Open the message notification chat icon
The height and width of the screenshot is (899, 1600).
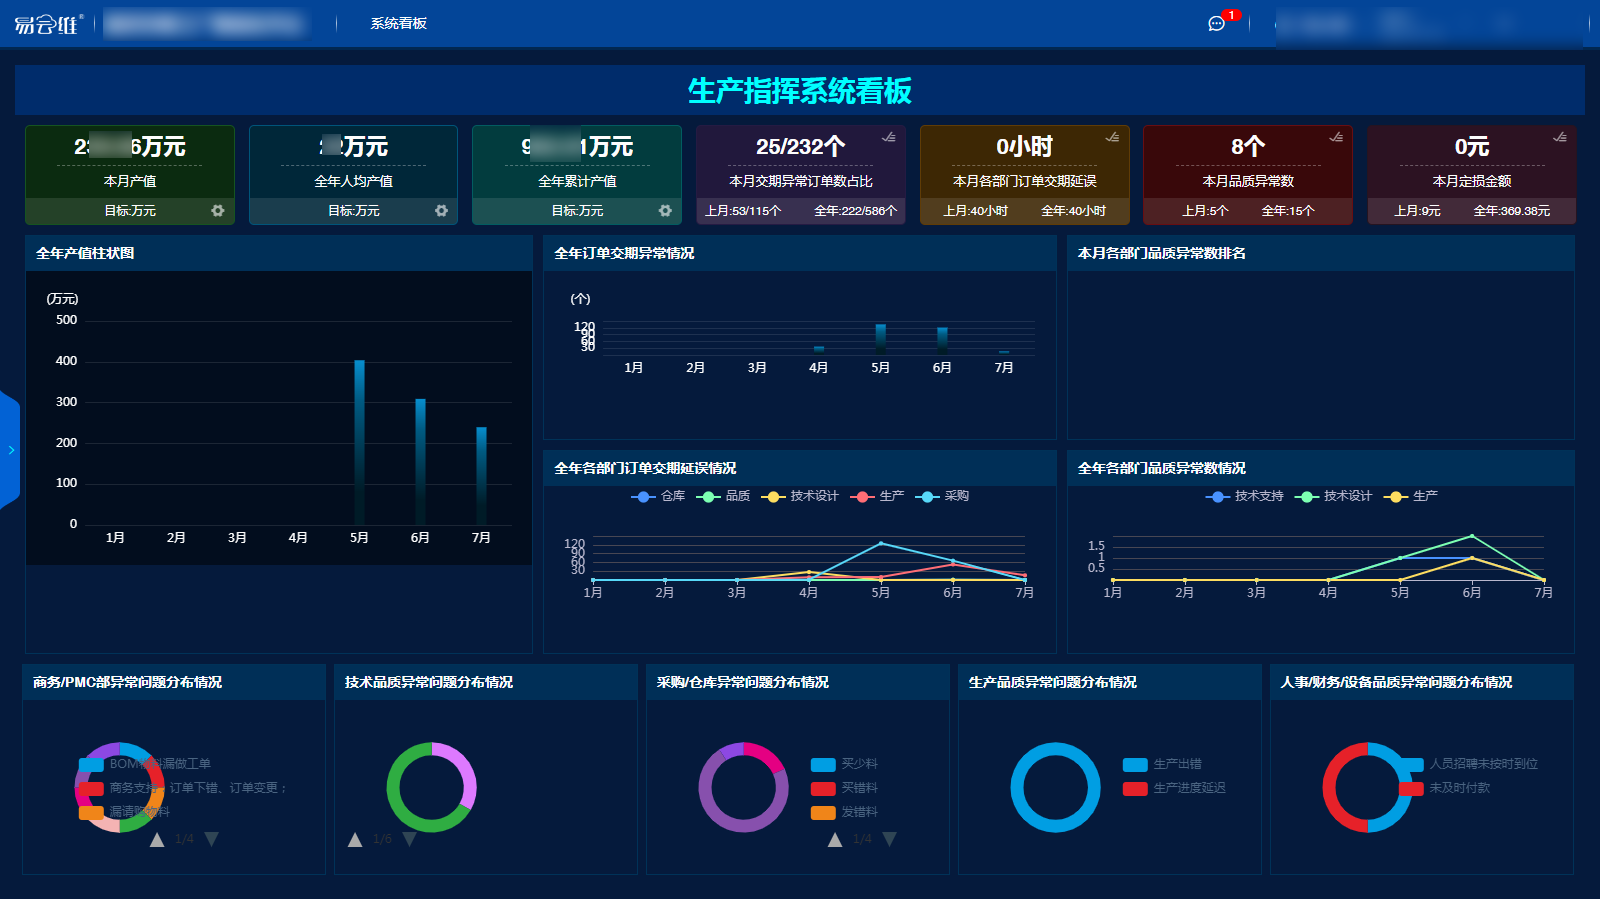click(x=1216, y=23)
